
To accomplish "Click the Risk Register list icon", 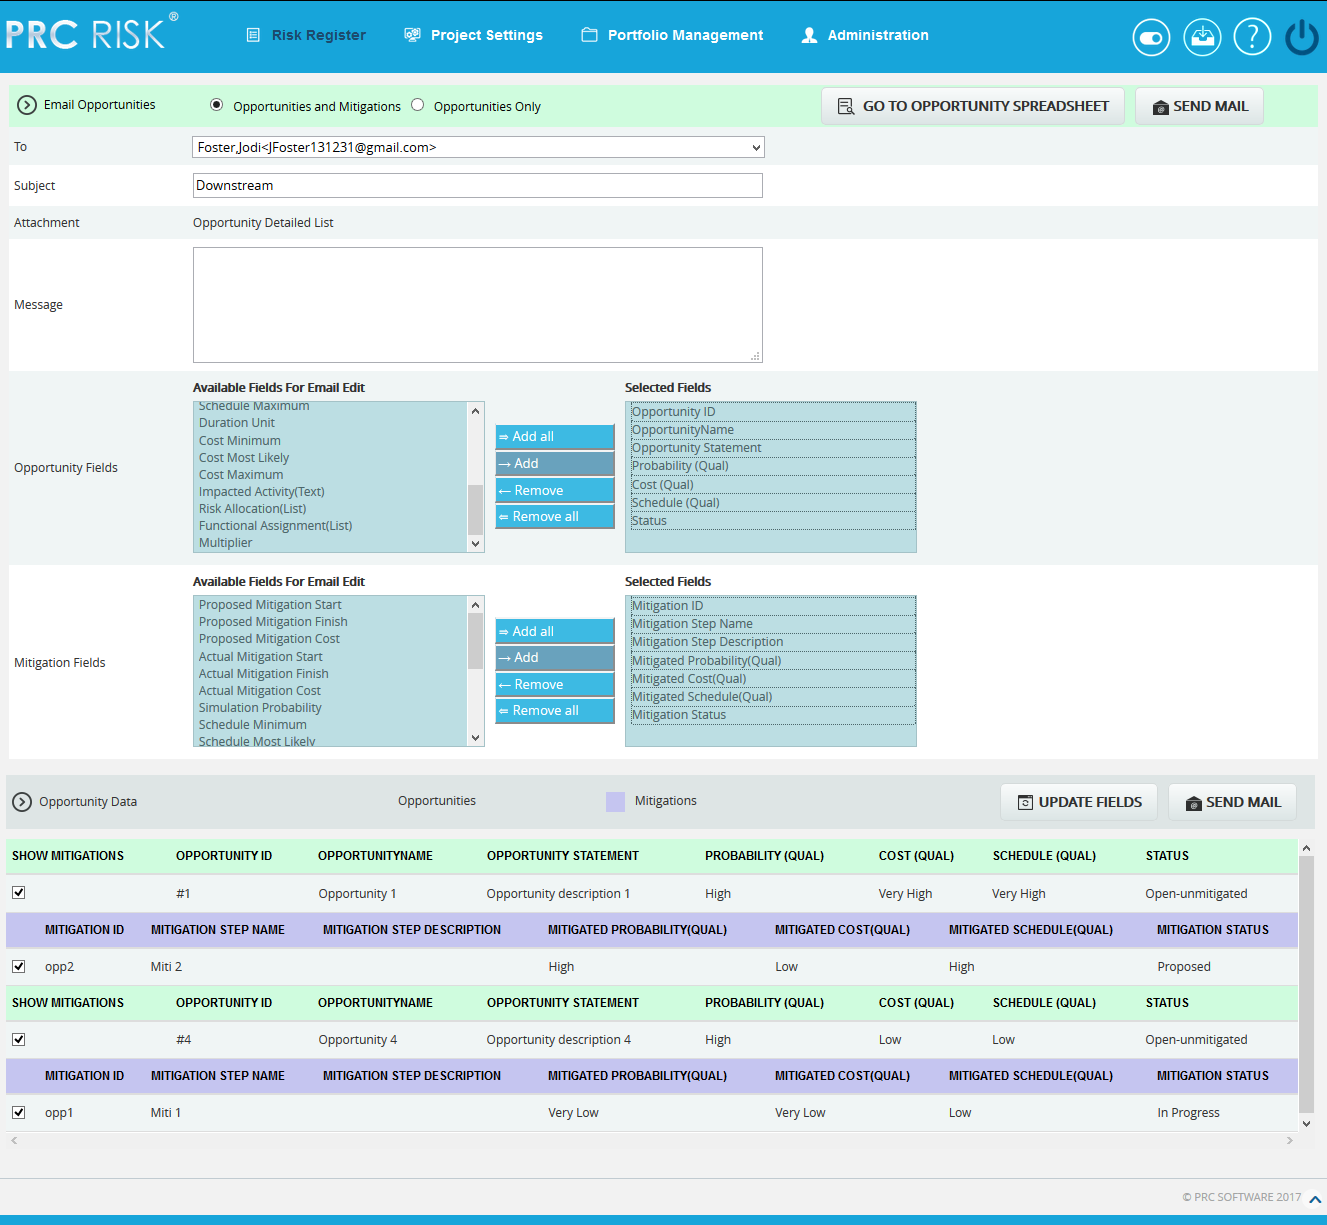I will click(253, 35).
